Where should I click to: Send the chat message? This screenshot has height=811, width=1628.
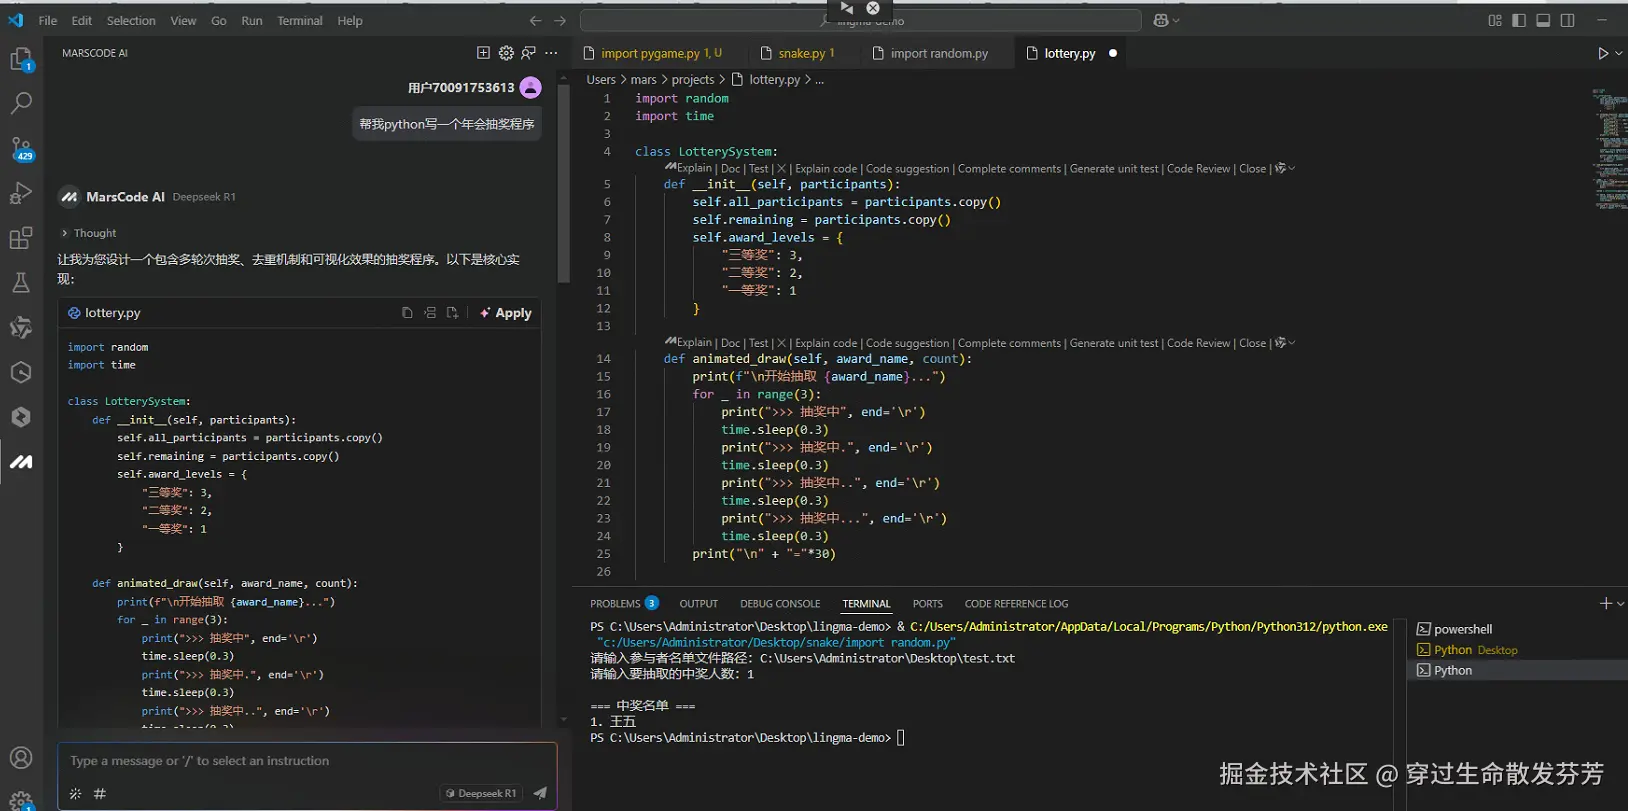(x=540, y=793)
